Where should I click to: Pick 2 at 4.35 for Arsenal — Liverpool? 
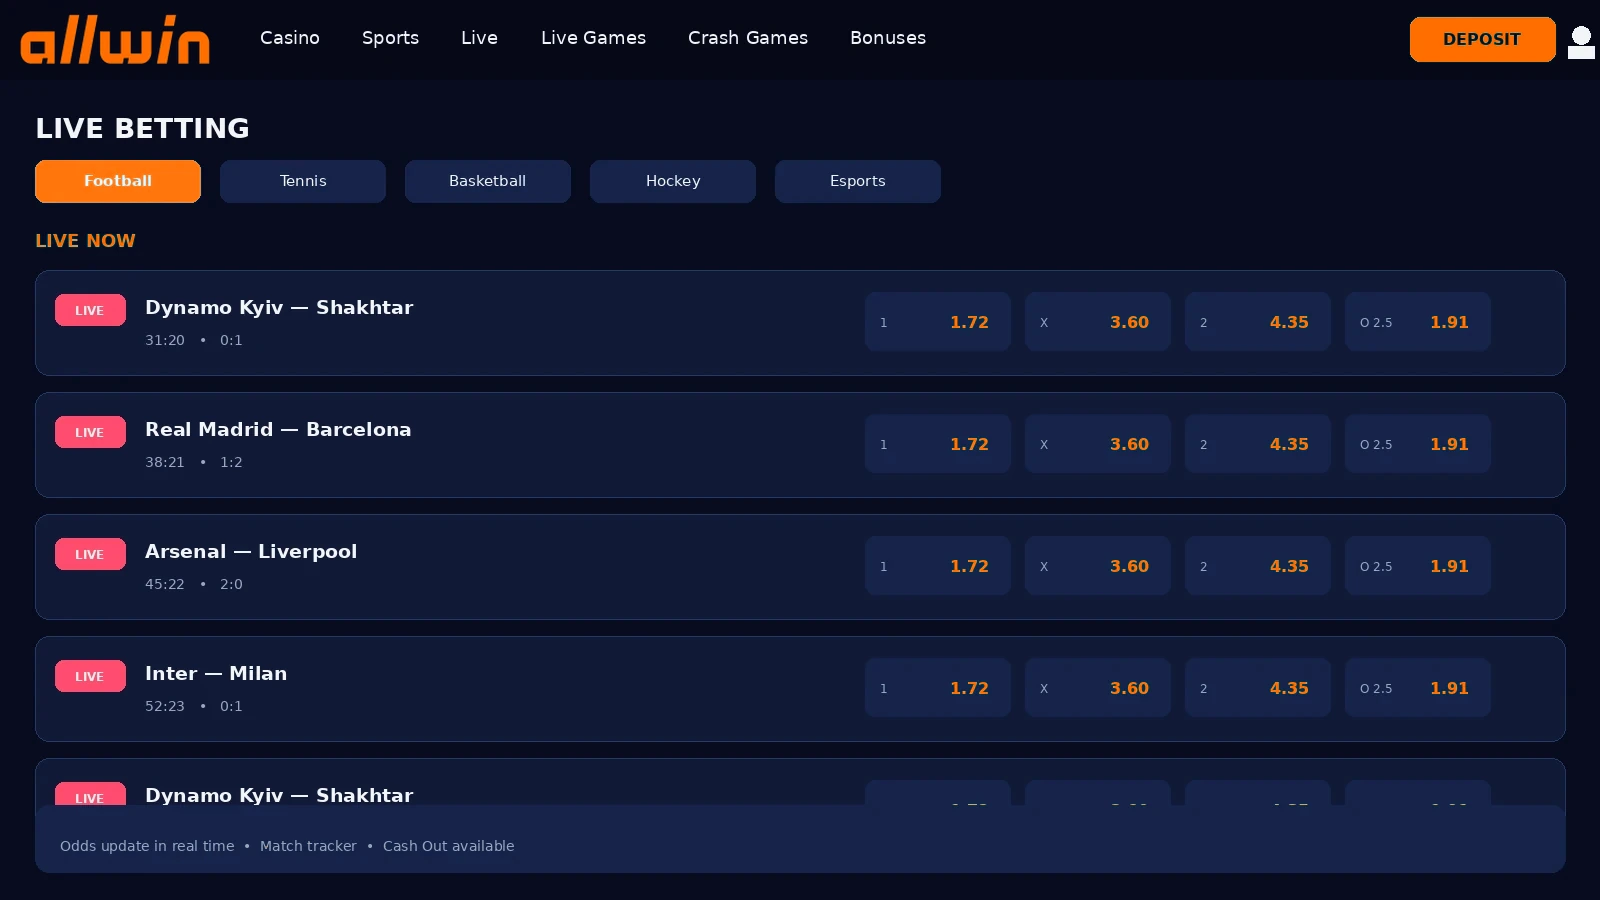coord(1258,566)
